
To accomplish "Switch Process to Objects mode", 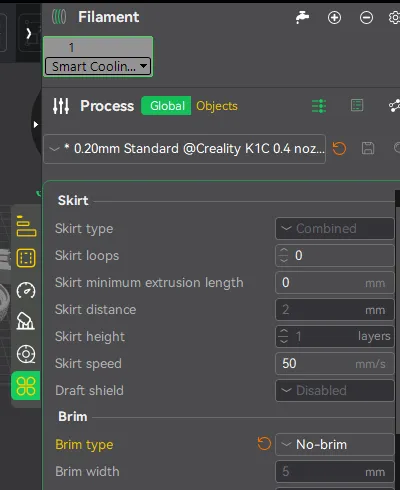I will point(217,106).
